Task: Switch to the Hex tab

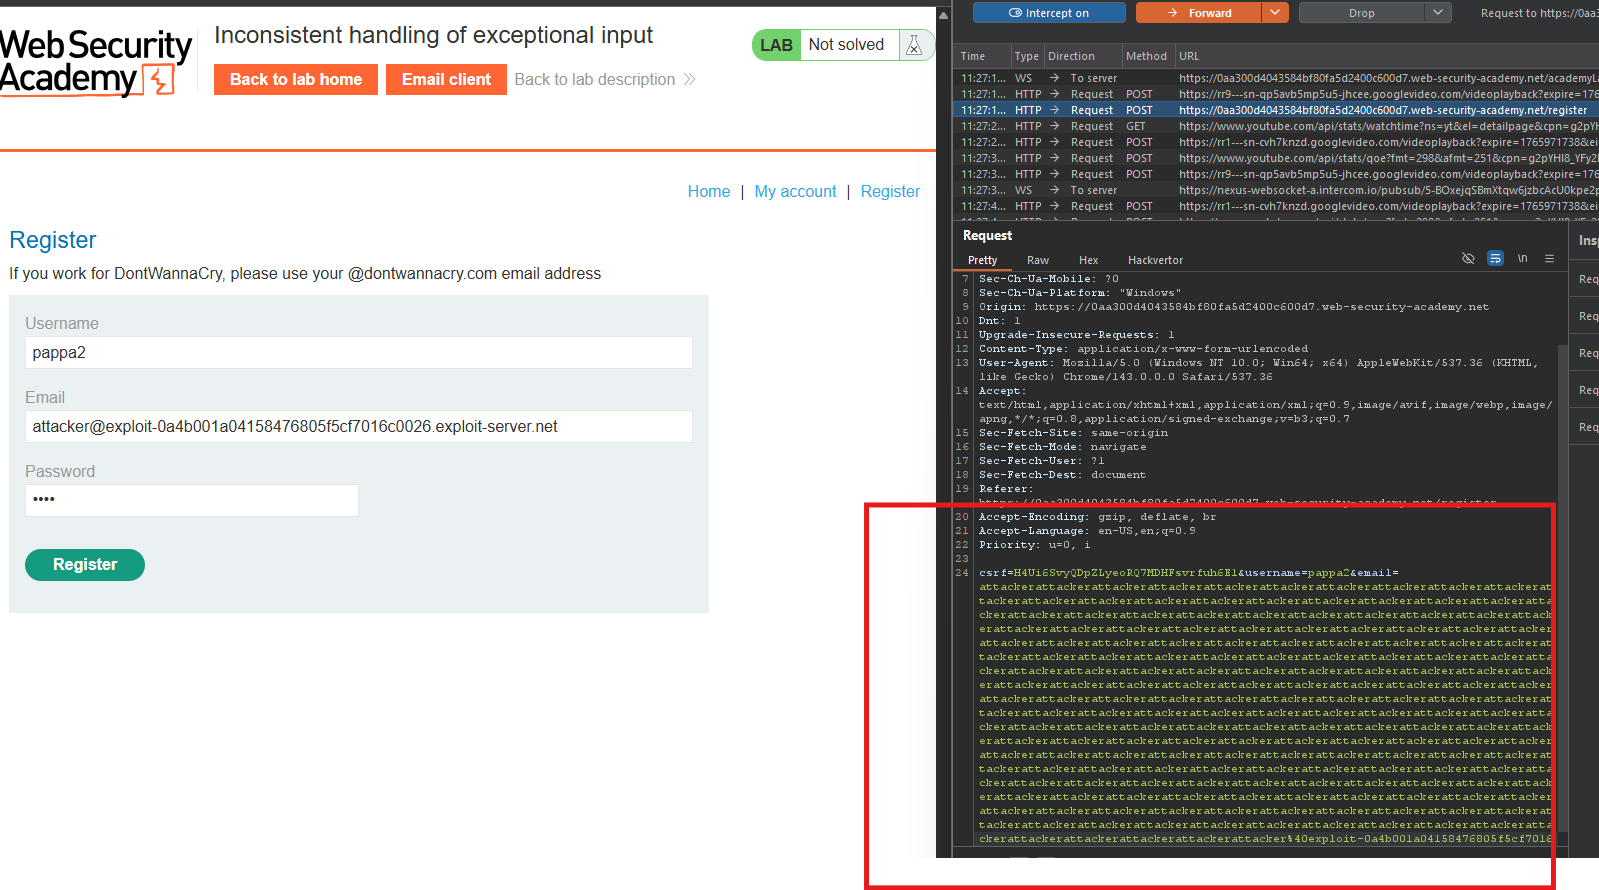Action: point(1088,260)
